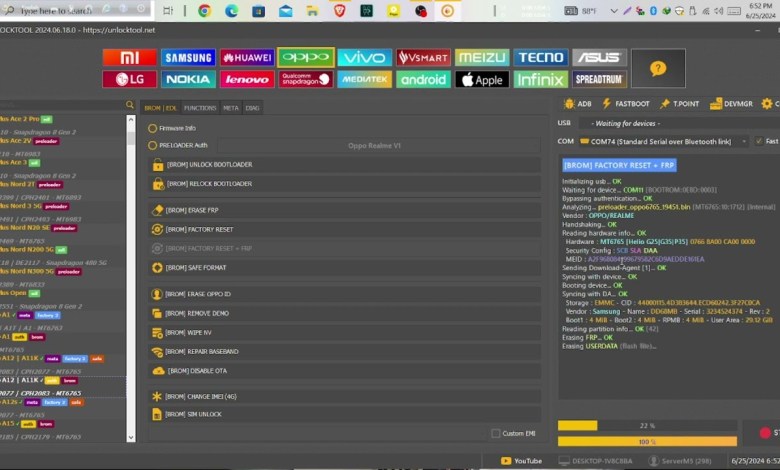Click the red stop button
Screen dimensions: 780x470
click(x=765, y=433)
